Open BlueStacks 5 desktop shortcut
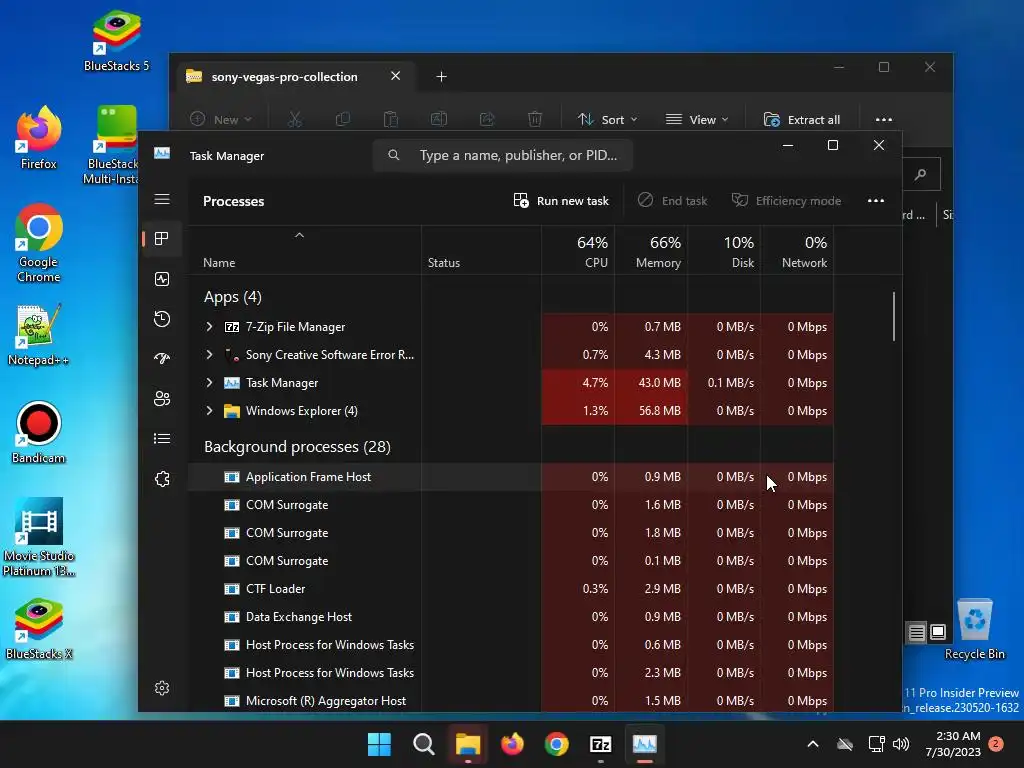Image resolution: width=1024 pixels, height=768 pixels. [116, 40]
